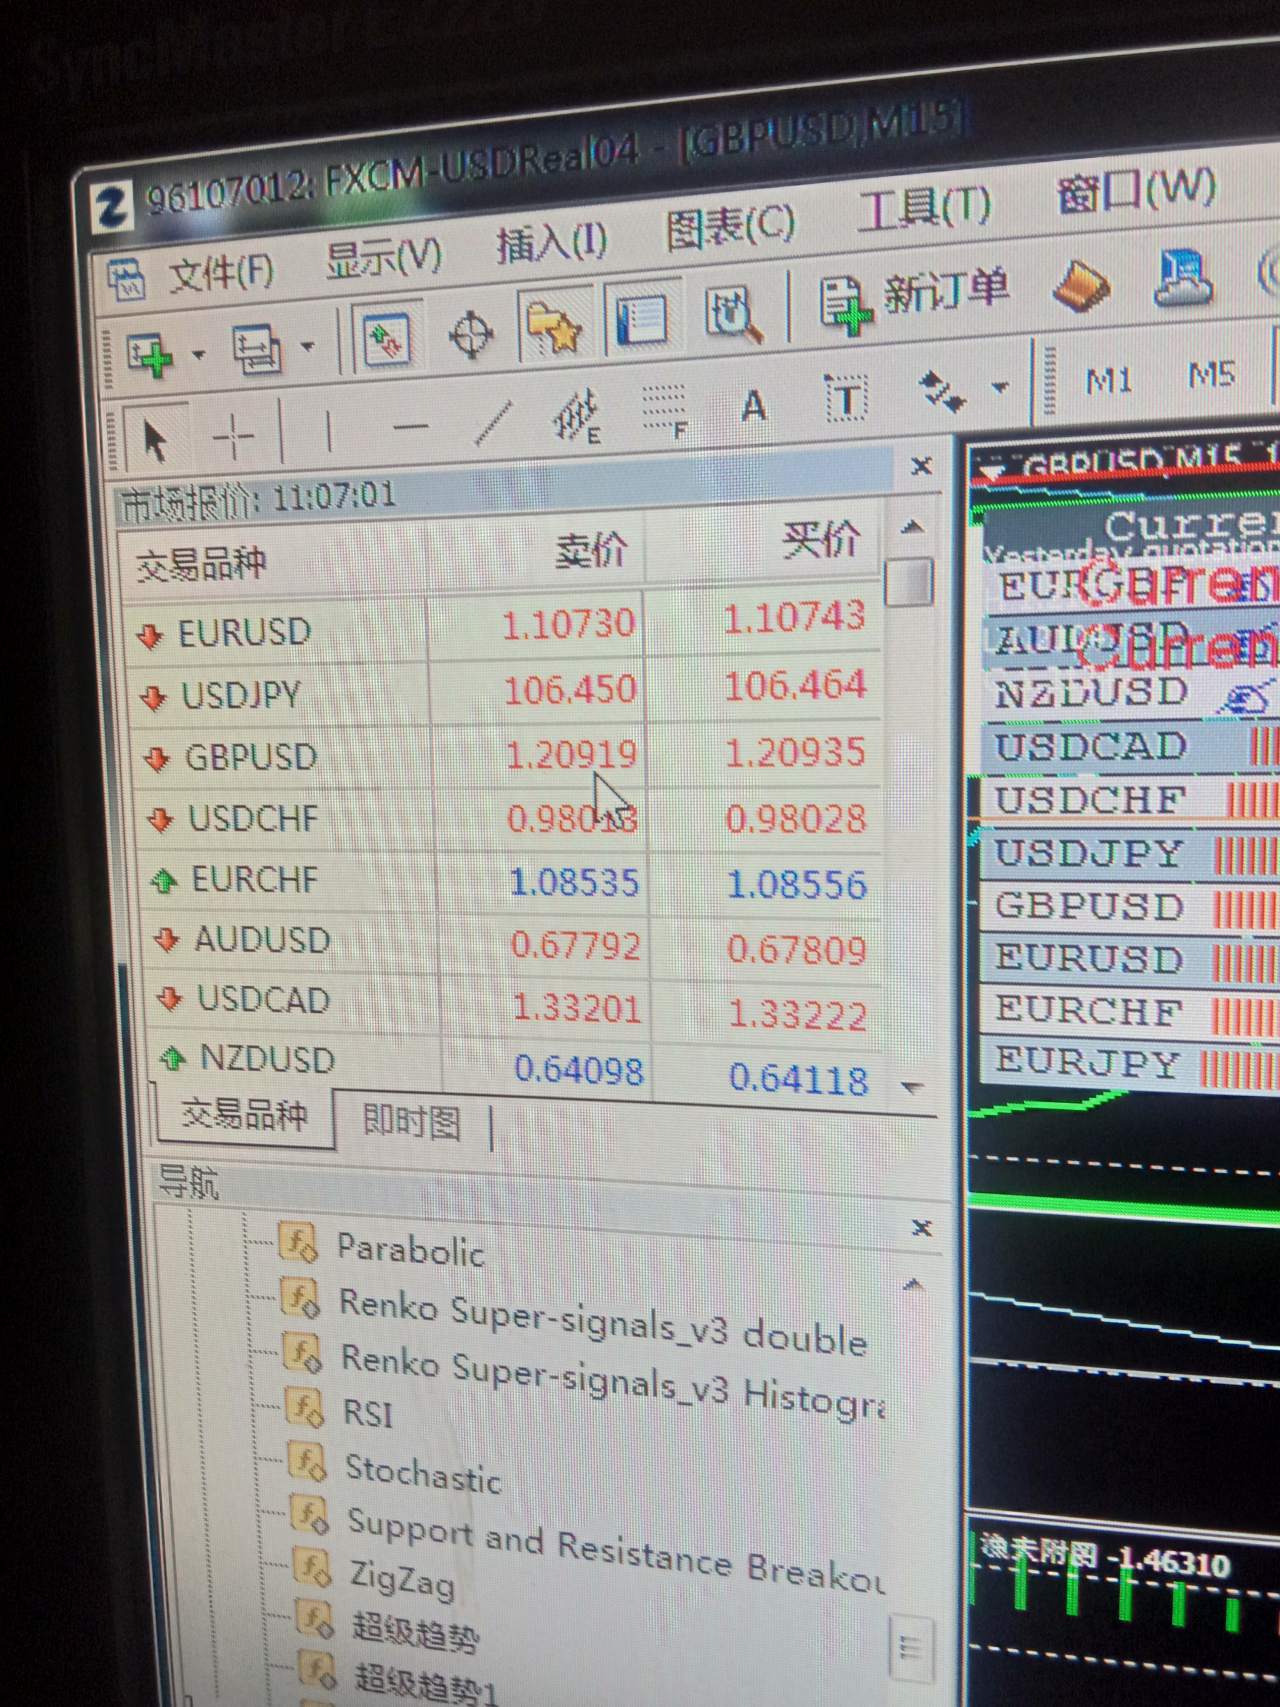
Task: Click the MetaTrader title bar app icon
Action: pyautogui.click(x=111, y=208)
